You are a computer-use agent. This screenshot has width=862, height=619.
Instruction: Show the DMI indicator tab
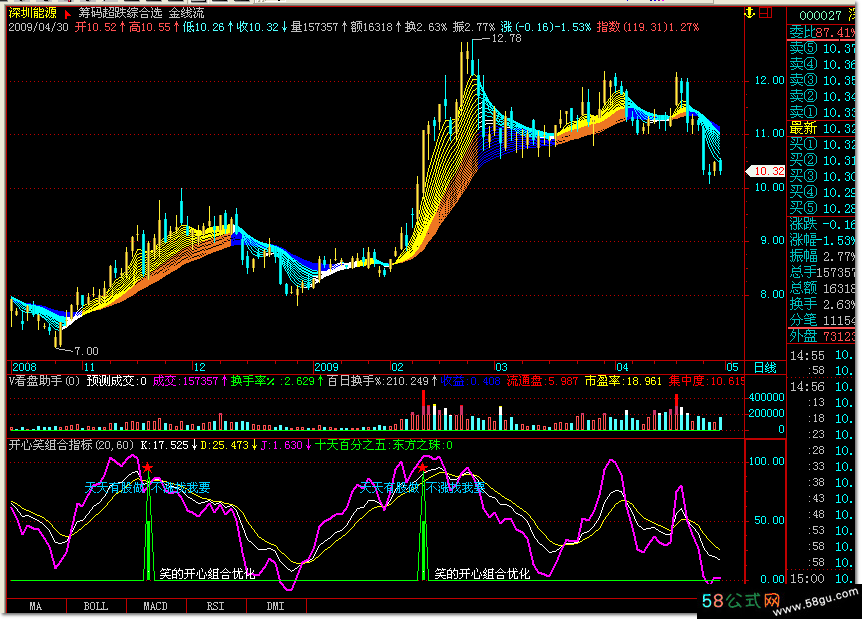(x=274, y=606)
